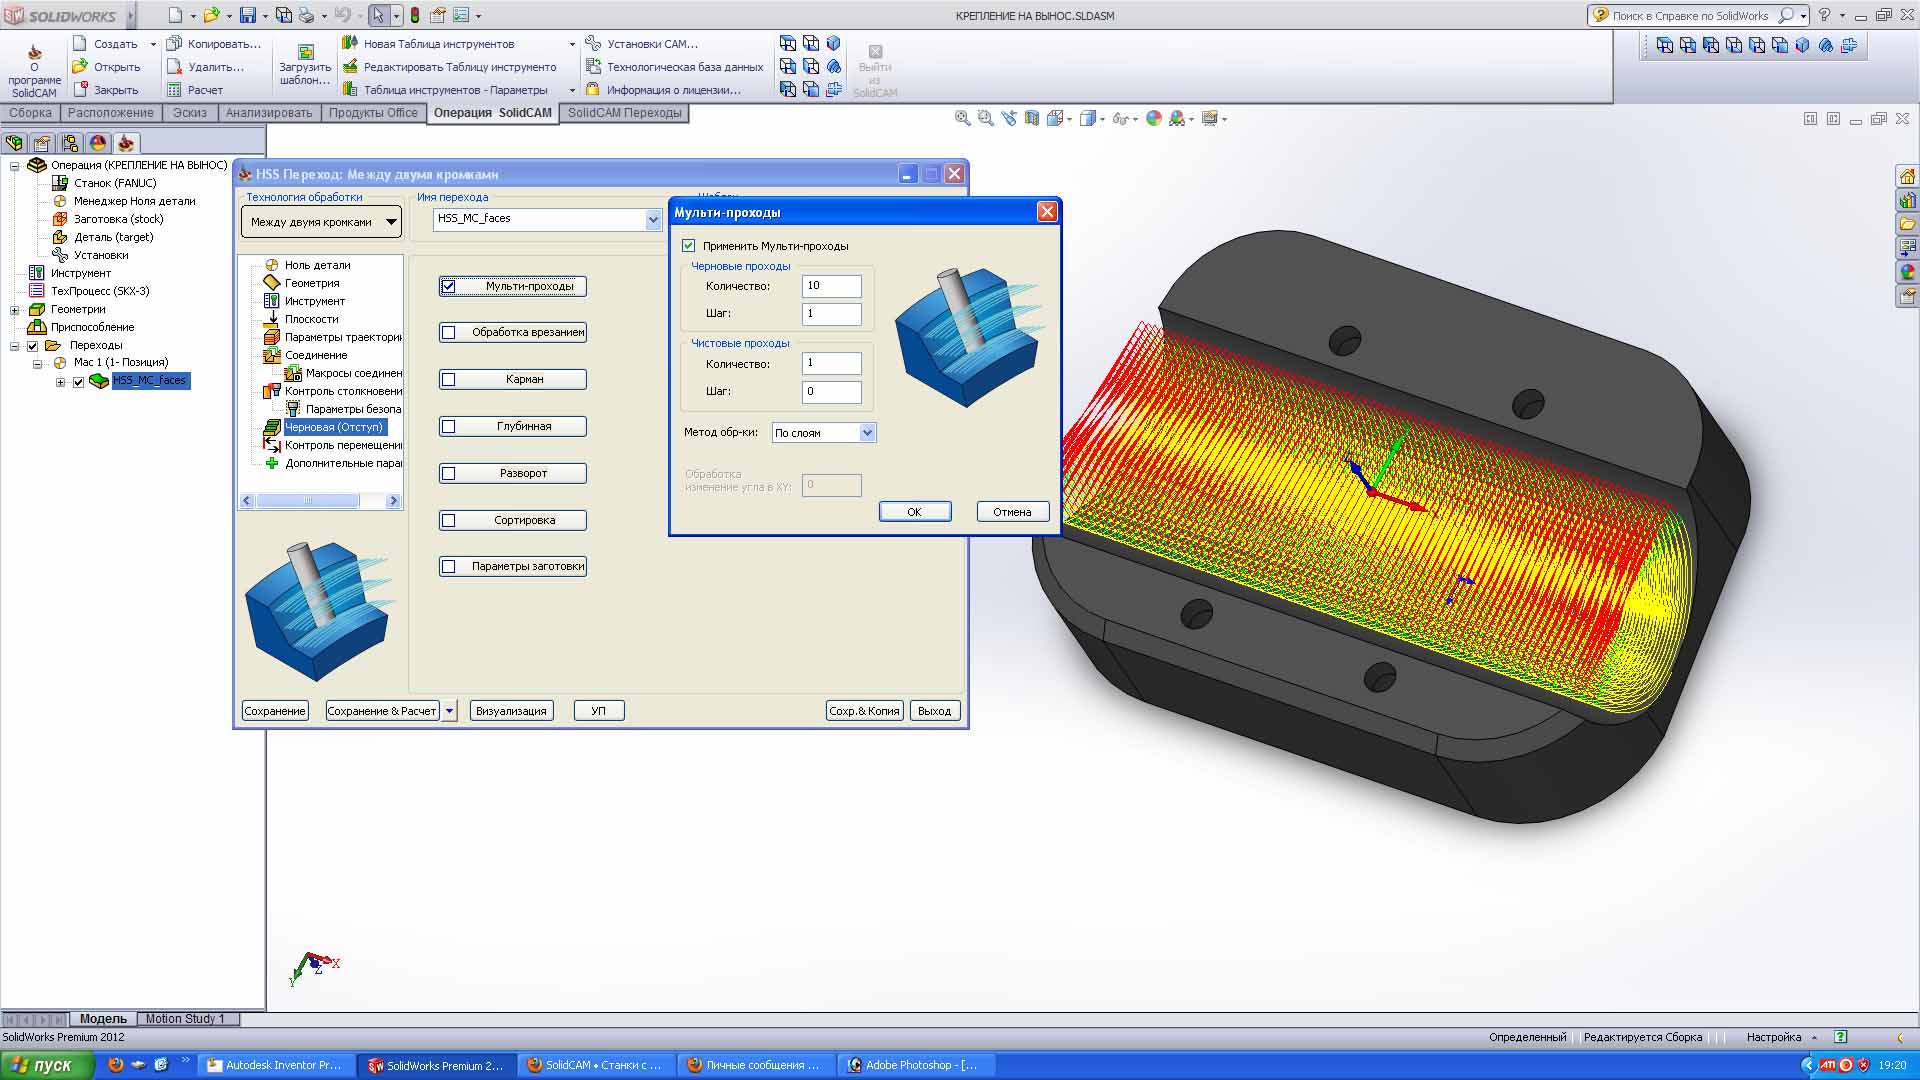
Task: Toggle the Сортировка checkbox
Action: [449, 521]
